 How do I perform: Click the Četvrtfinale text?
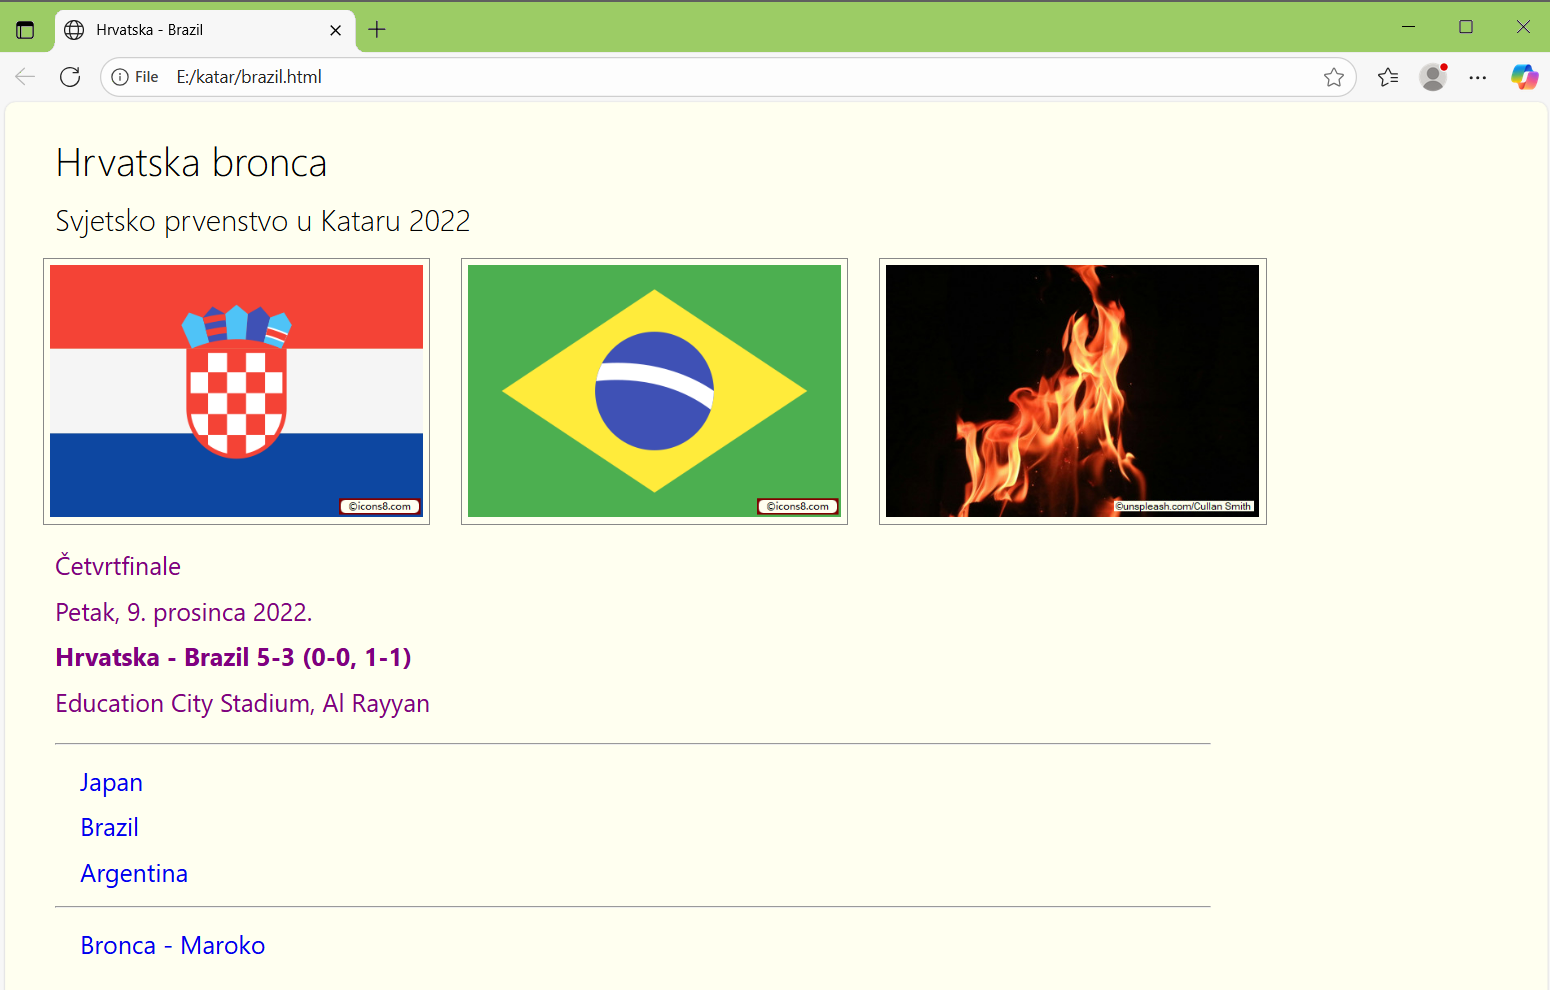(x=118, y=567)
